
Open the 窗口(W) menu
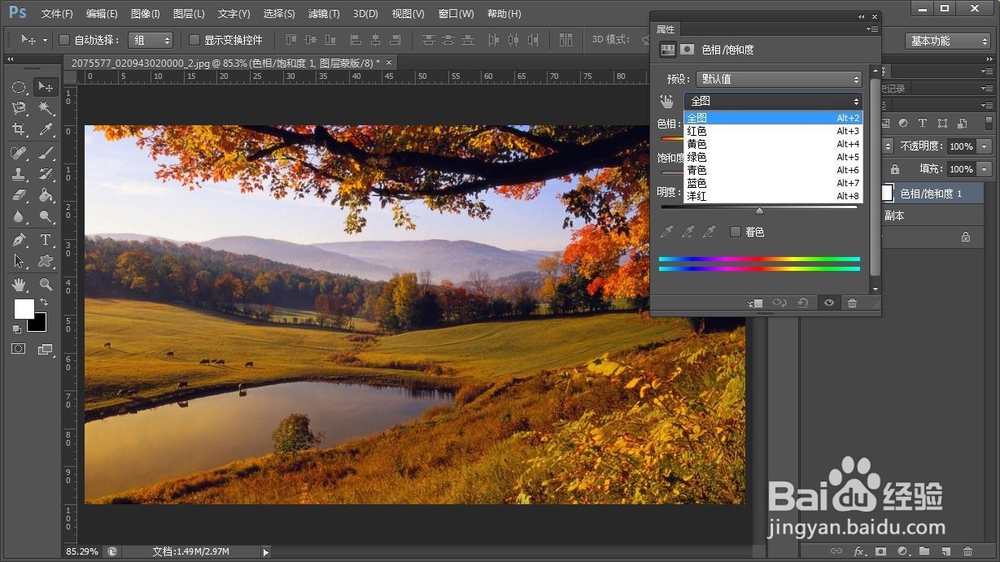456,13
